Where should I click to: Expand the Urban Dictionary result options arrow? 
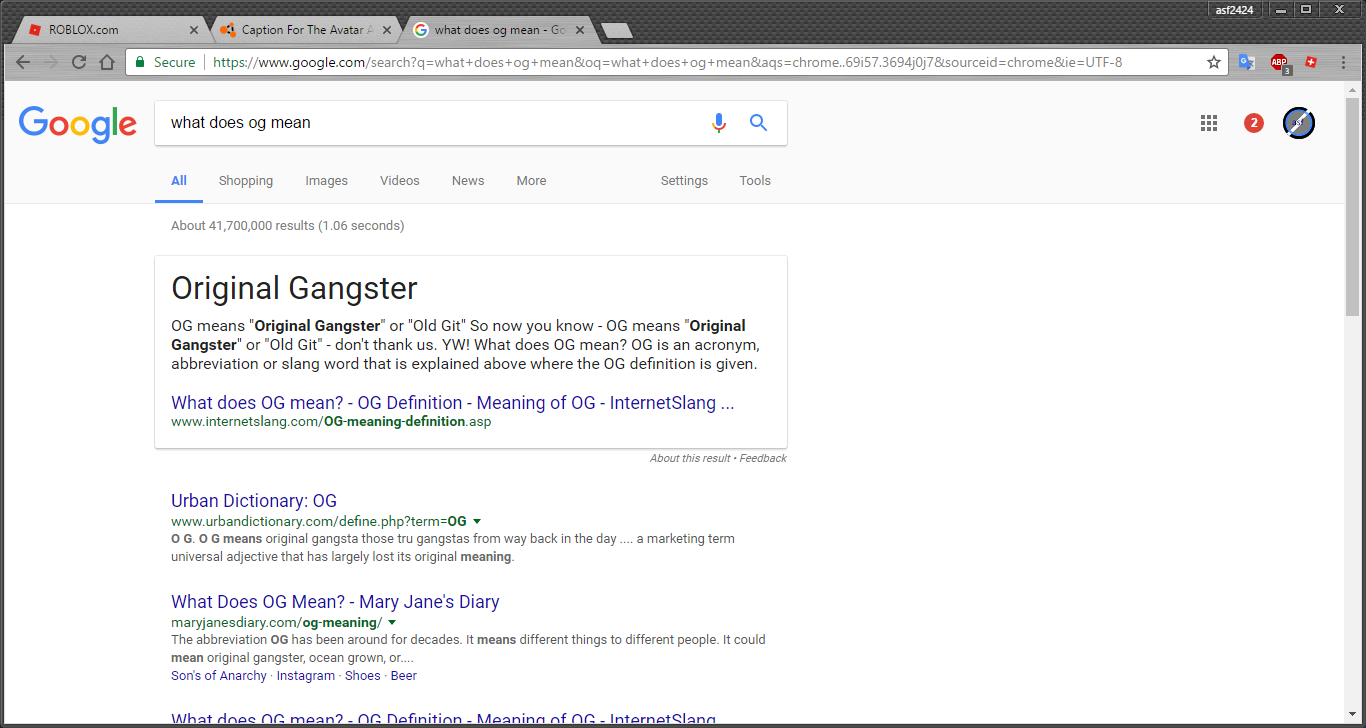coord(477,521)
